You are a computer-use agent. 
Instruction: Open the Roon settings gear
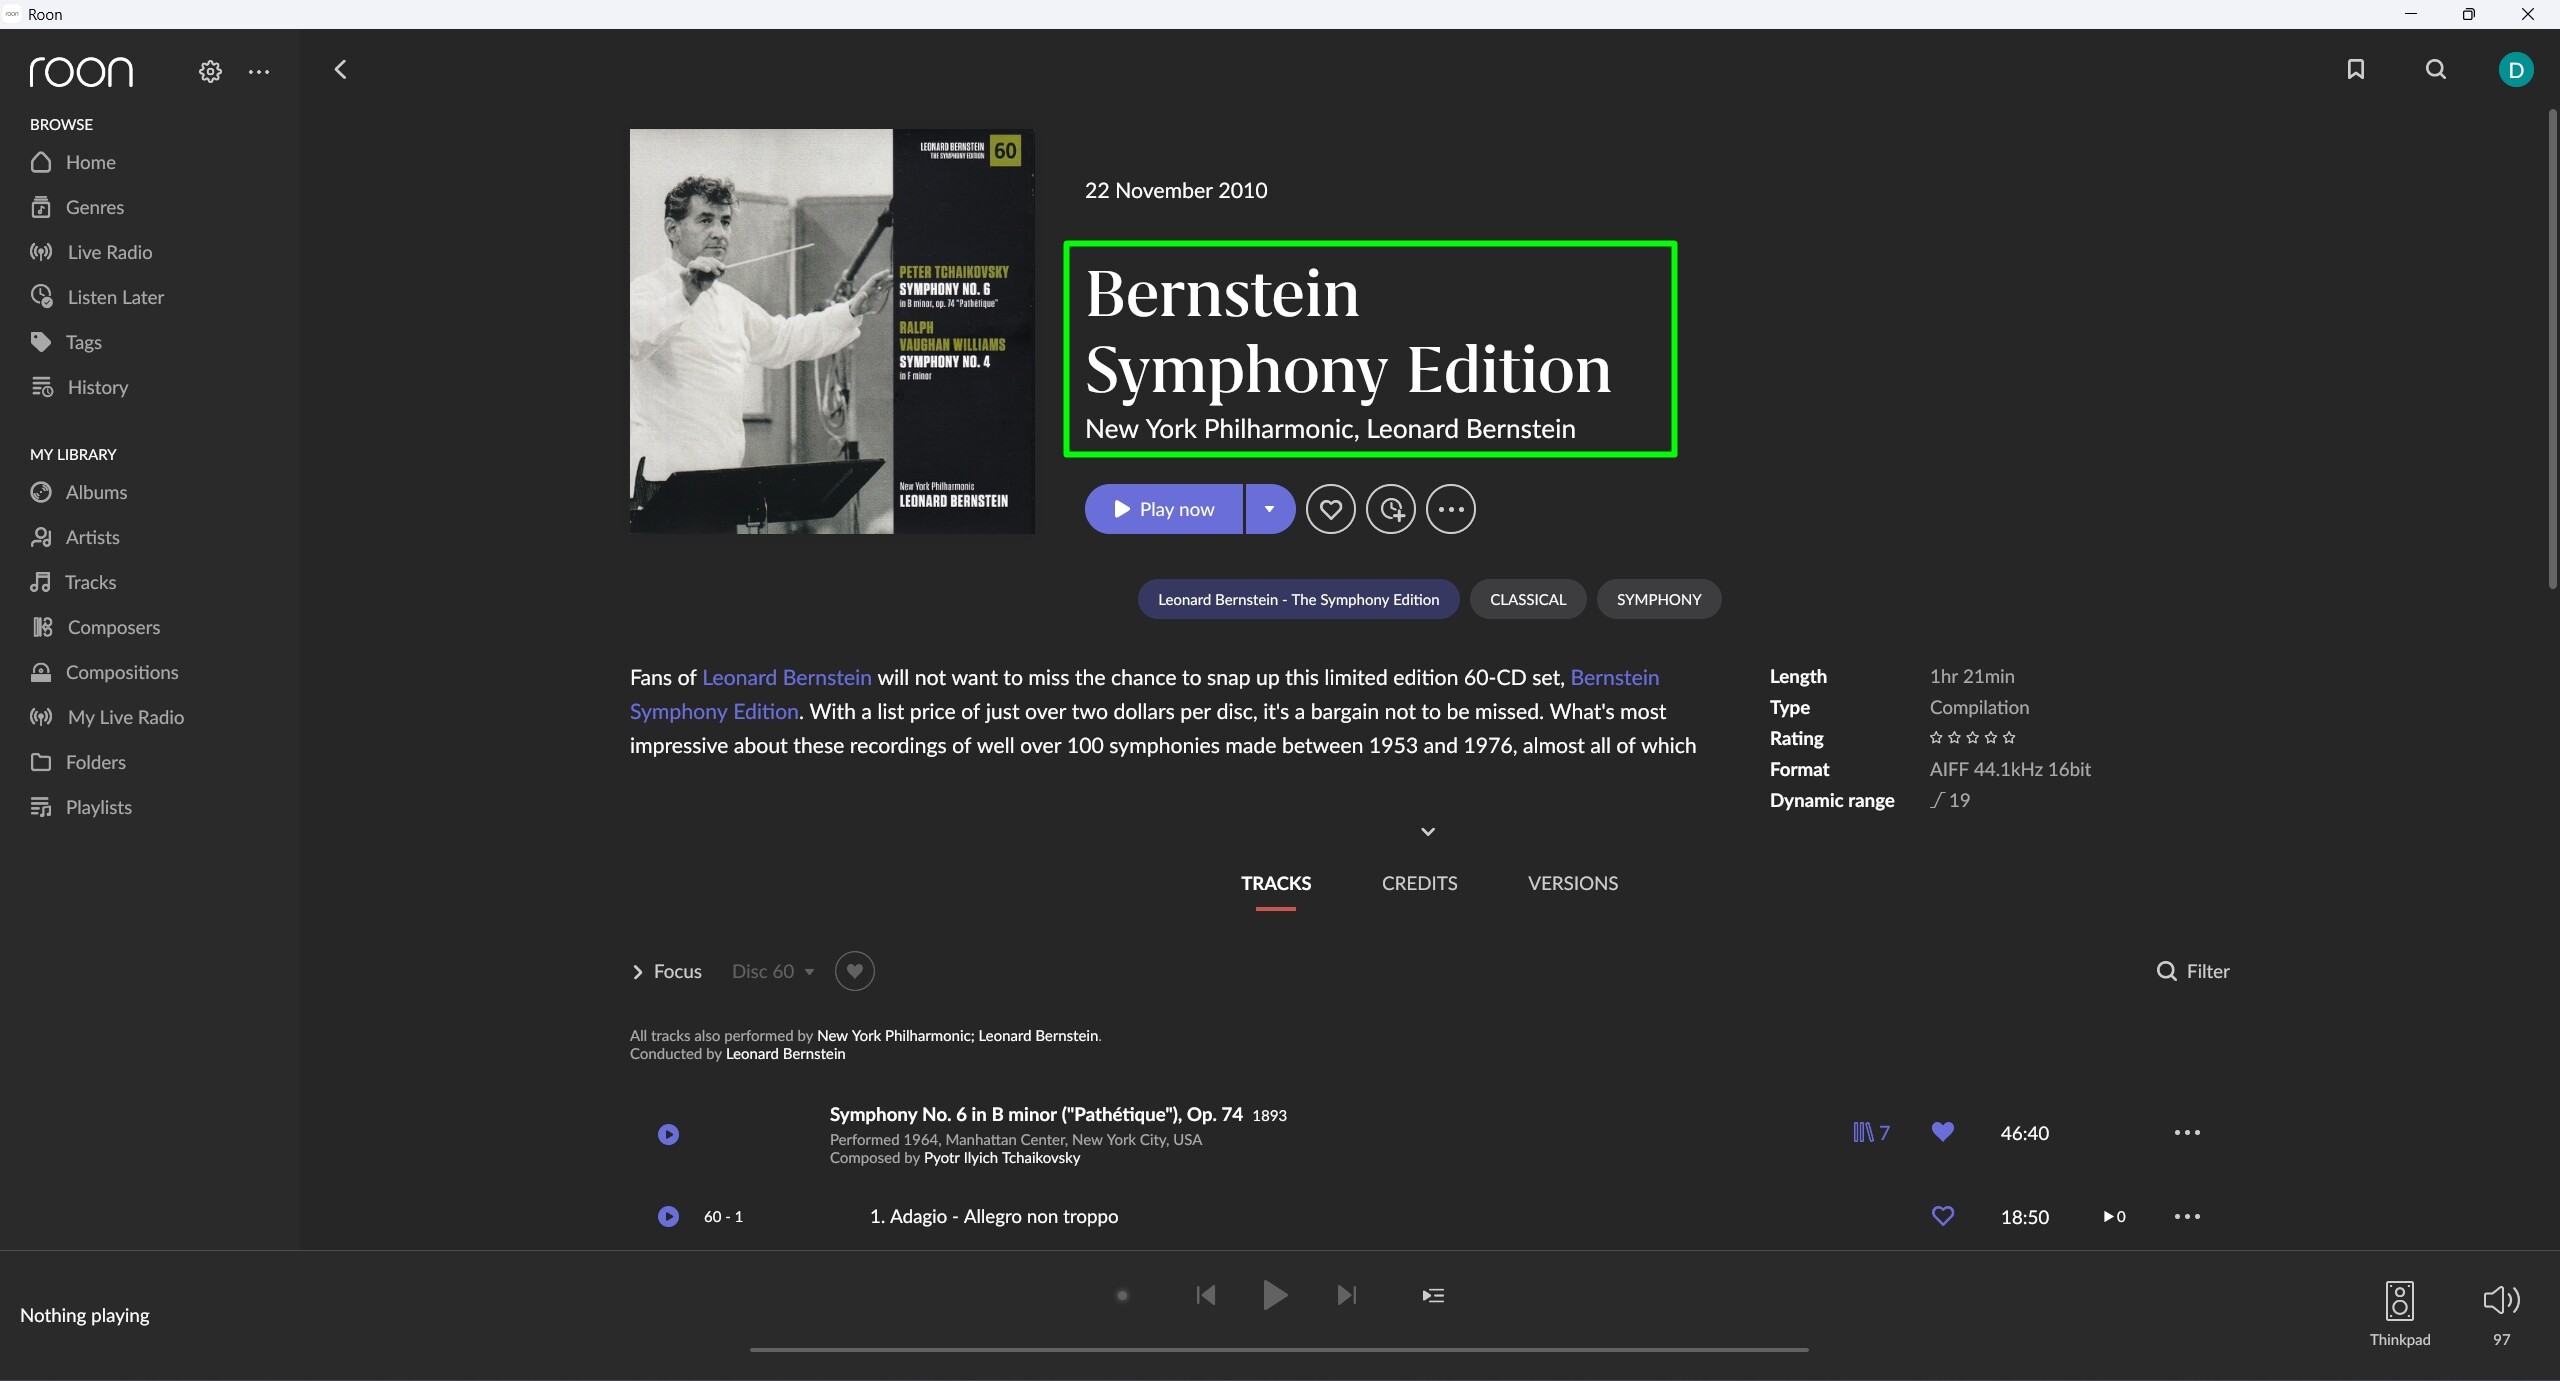[x=210, y=72]
